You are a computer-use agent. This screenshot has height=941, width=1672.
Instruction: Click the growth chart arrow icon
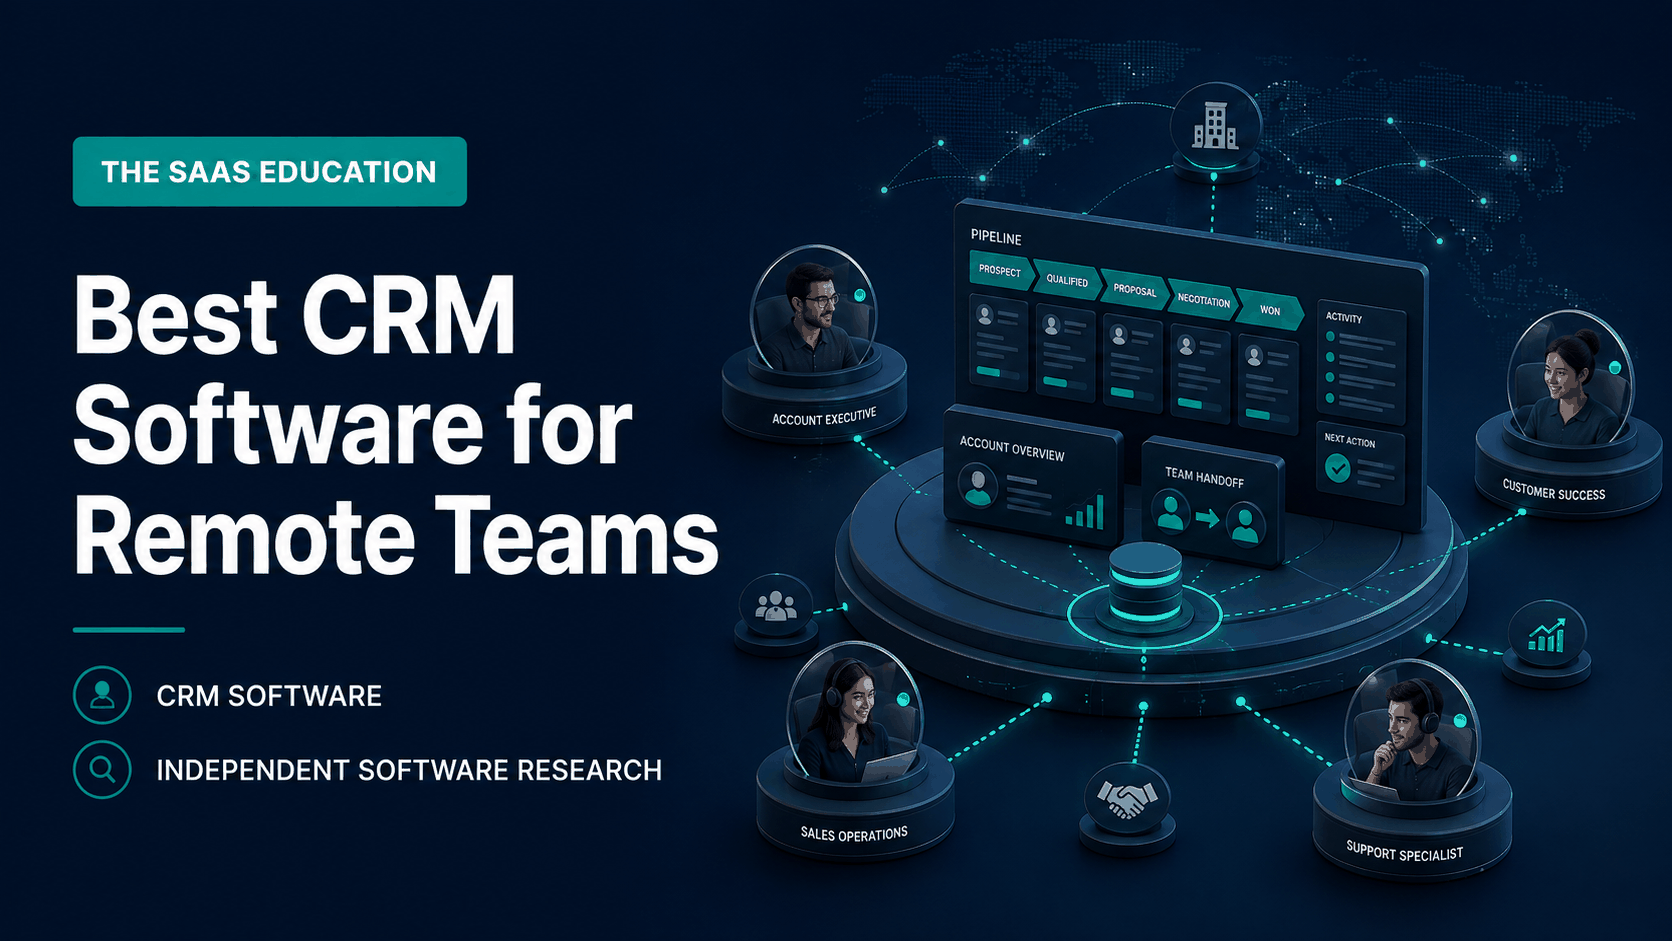(x=1546, y=634)
